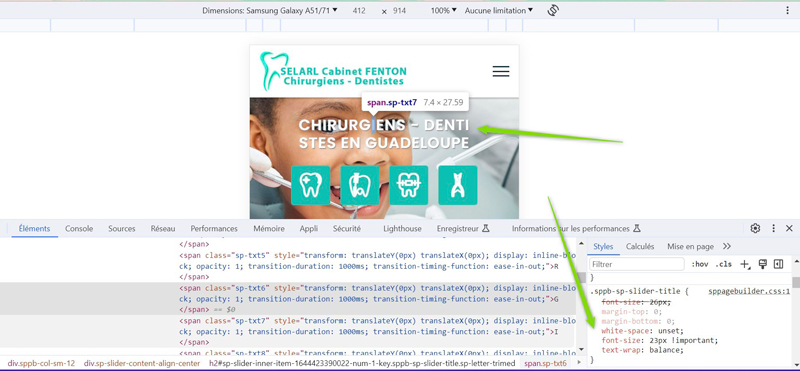Click the tooth whitening service icon

tap(310, 185)
